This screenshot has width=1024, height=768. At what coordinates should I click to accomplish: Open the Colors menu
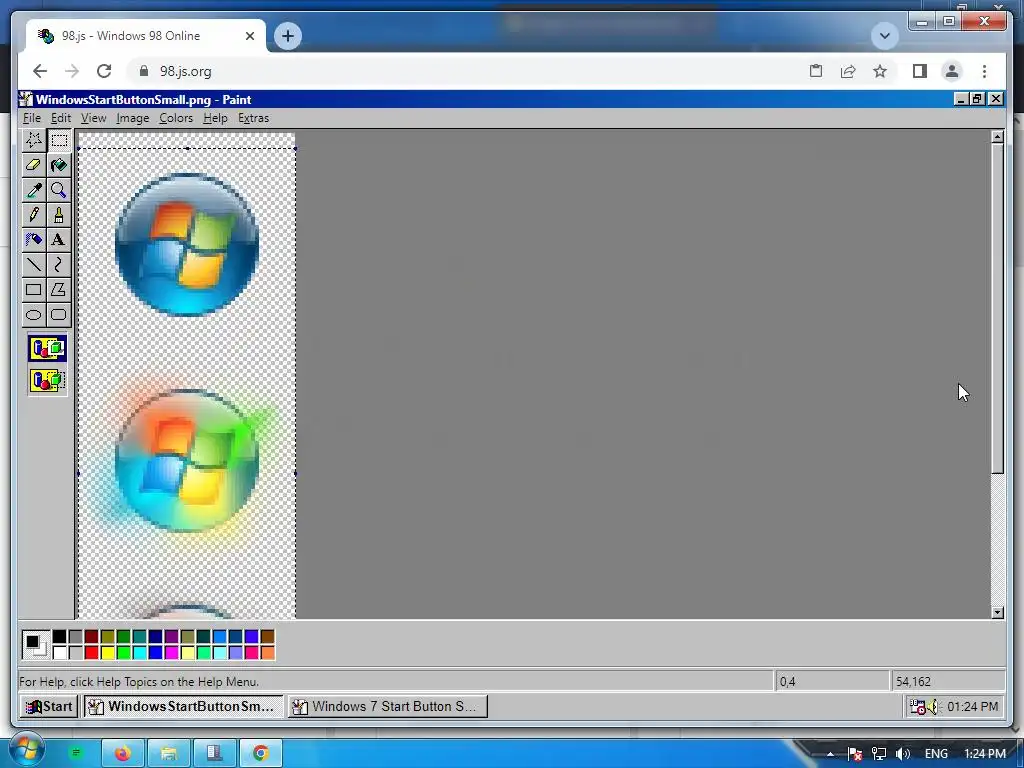point(176,118)
